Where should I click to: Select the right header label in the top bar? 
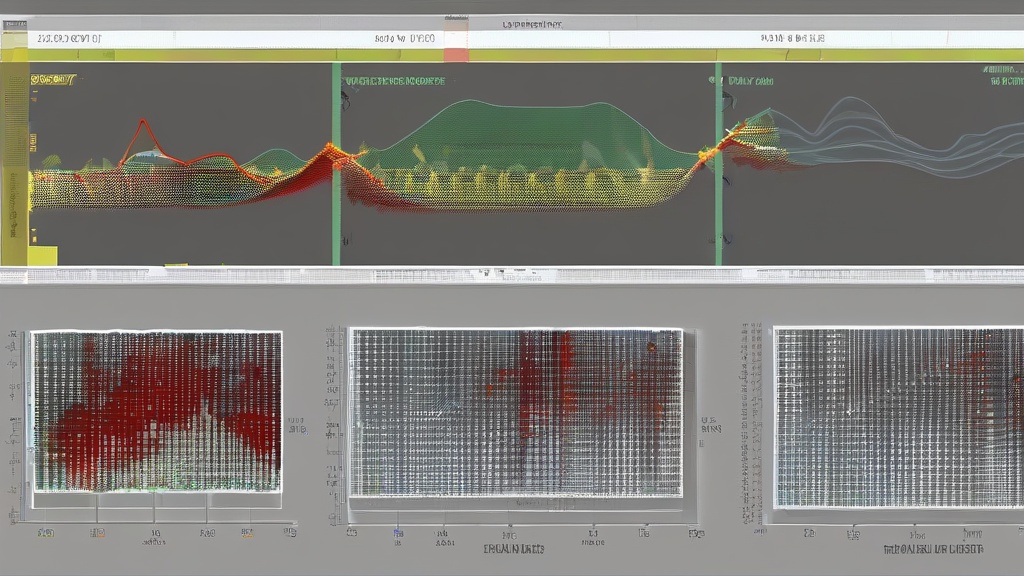tap(792, 39)
